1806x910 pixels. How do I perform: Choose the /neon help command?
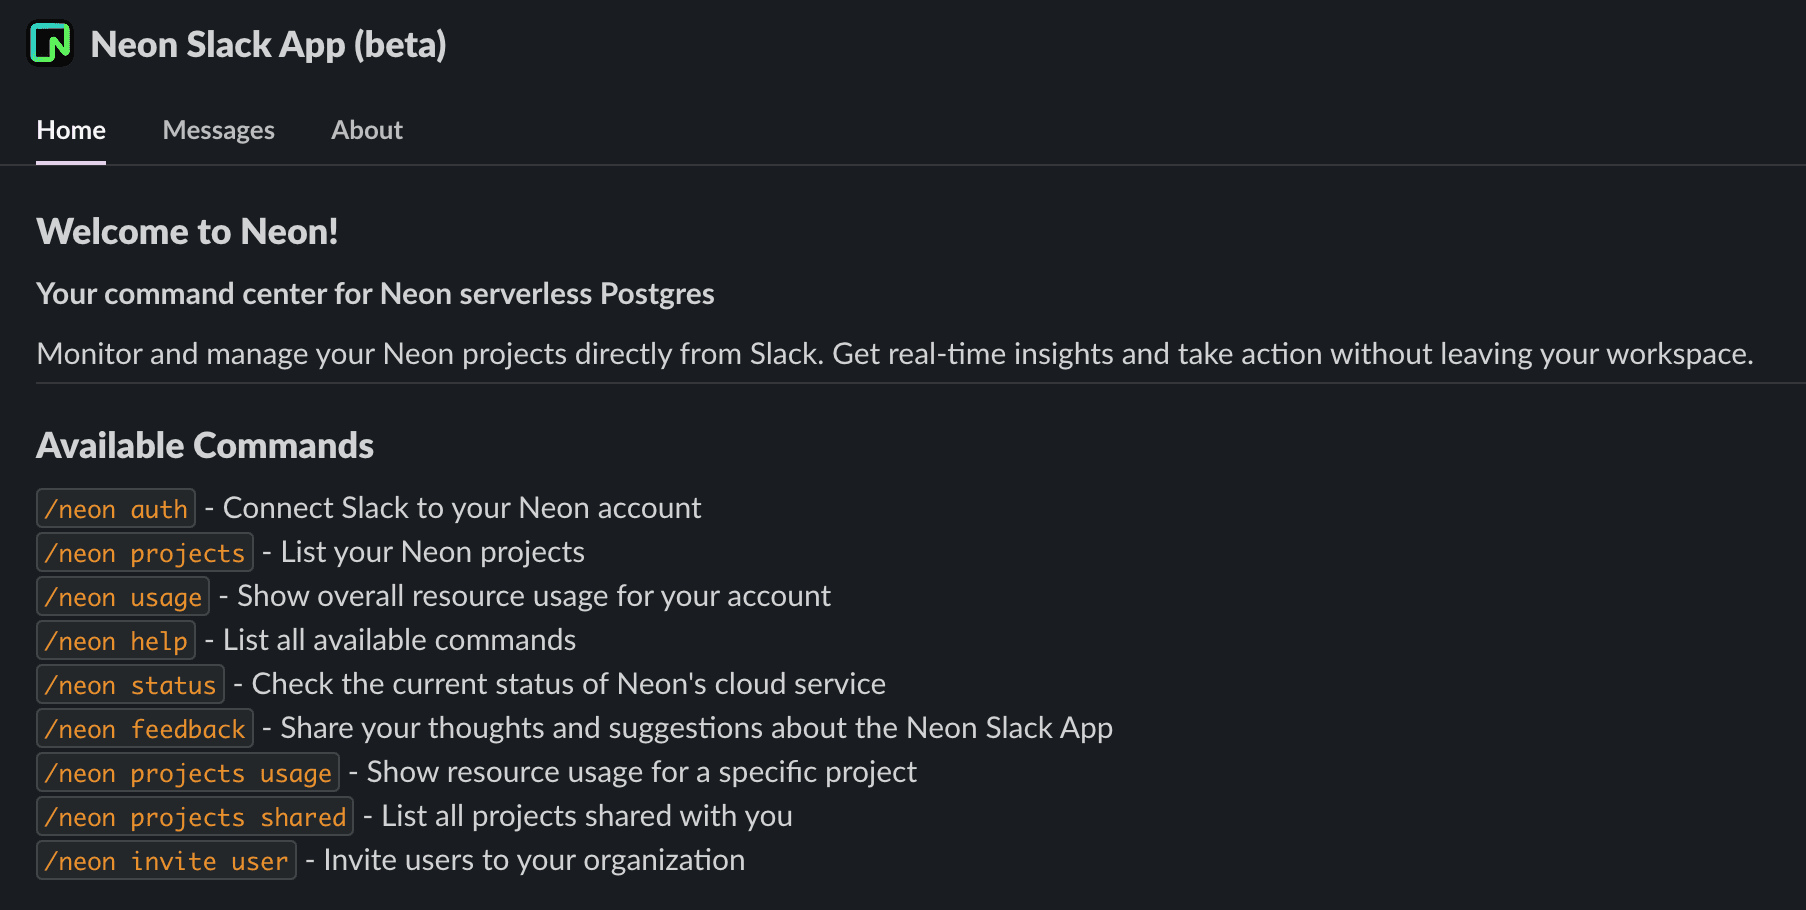point(116,641)
